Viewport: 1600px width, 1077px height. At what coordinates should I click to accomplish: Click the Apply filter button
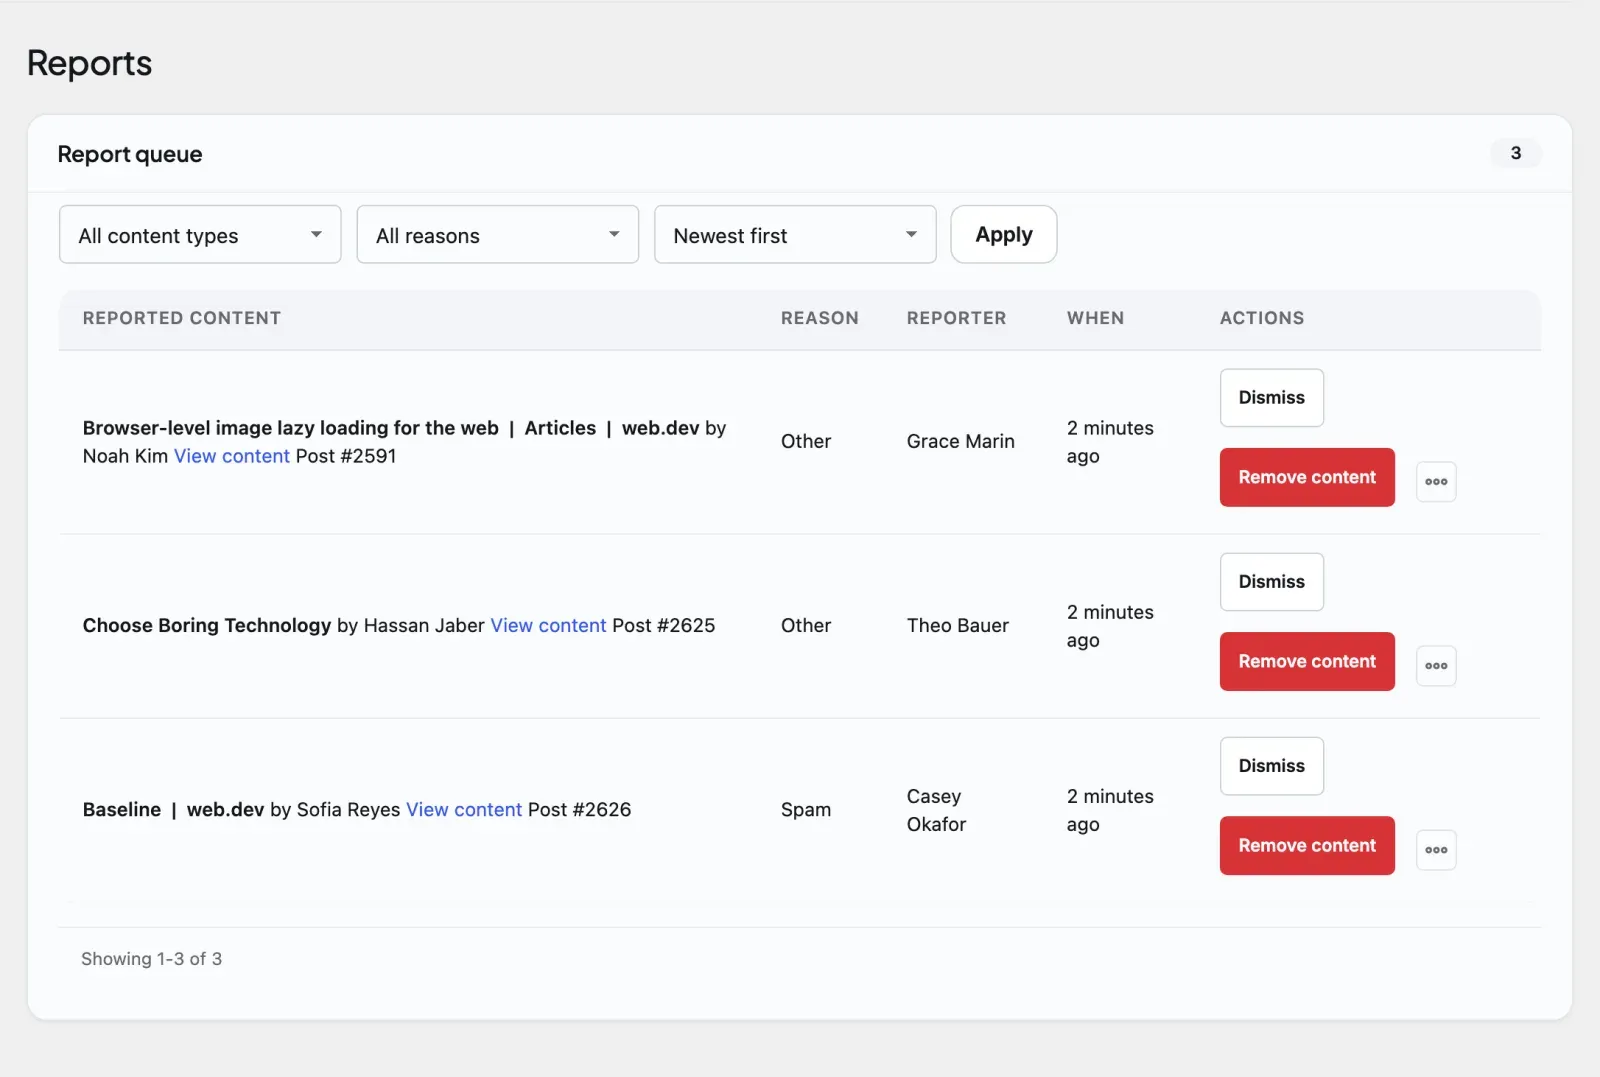point(1004,235)
